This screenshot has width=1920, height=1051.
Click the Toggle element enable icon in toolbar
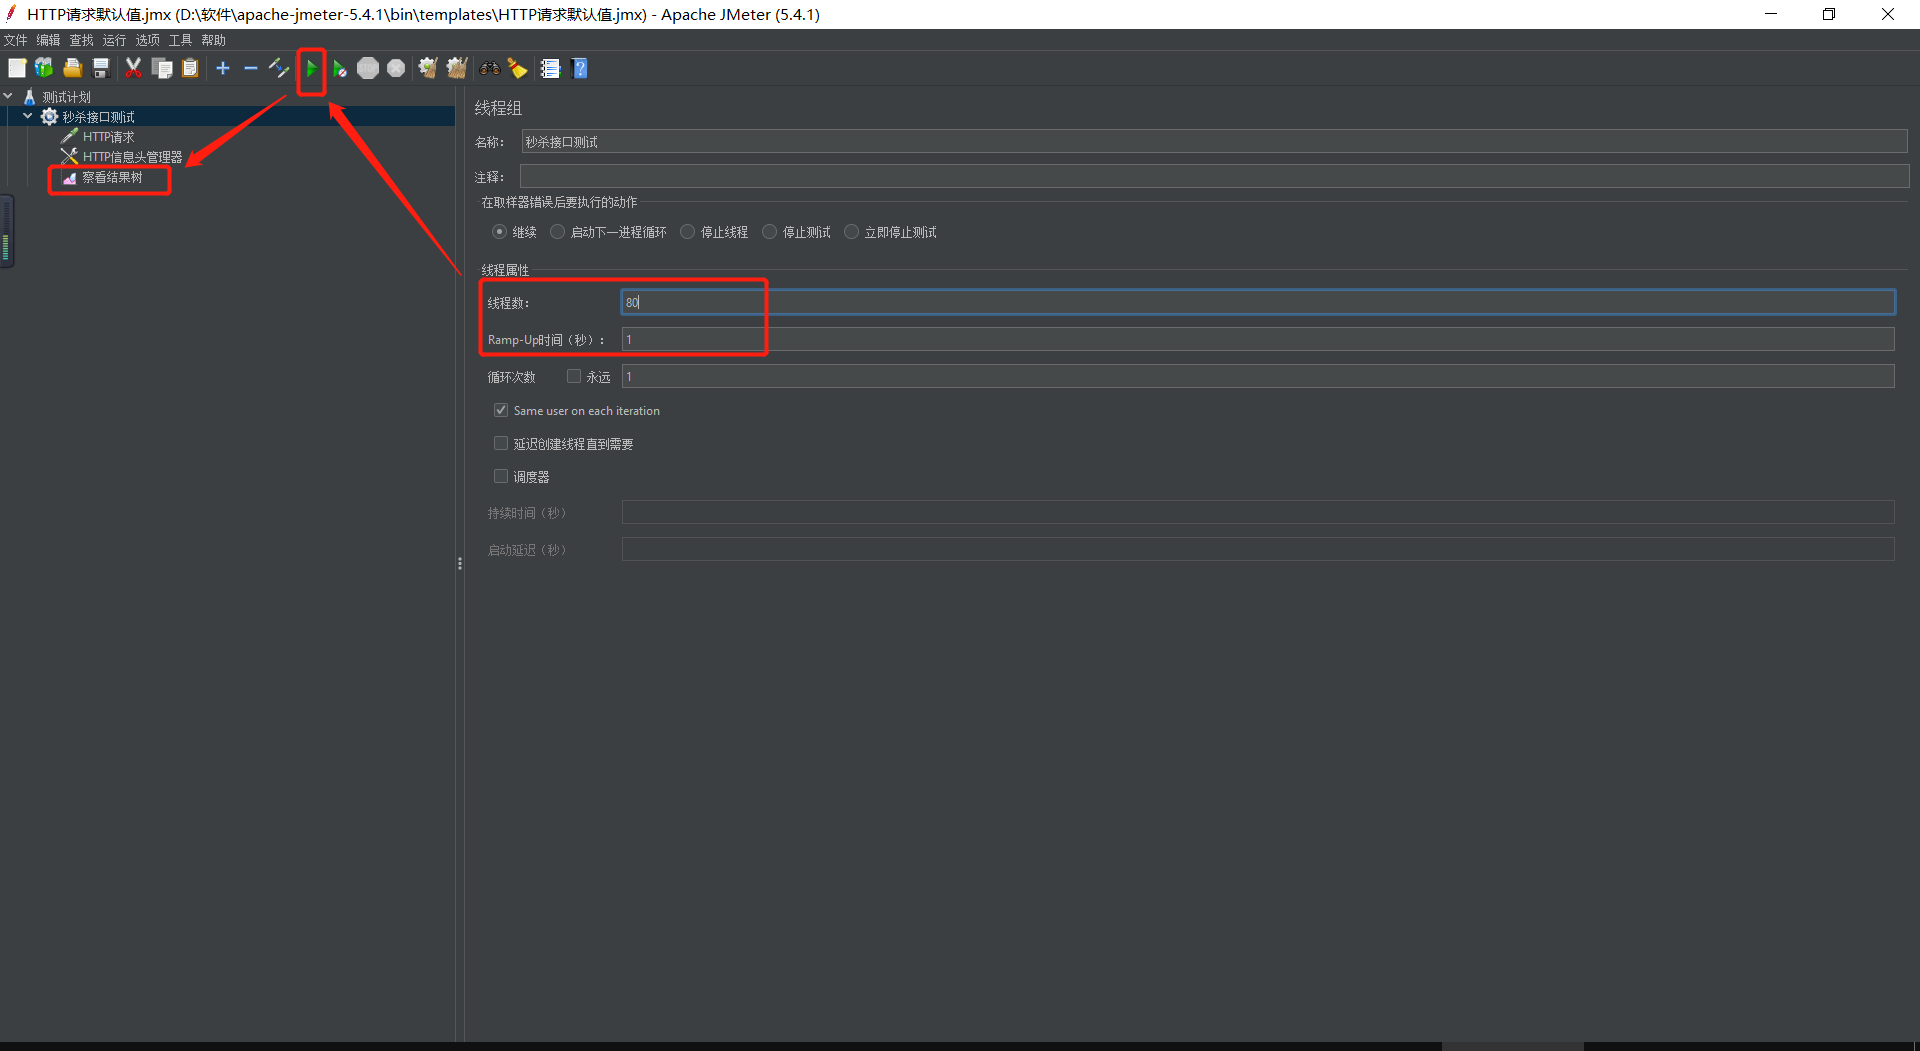tap(279, 68)
